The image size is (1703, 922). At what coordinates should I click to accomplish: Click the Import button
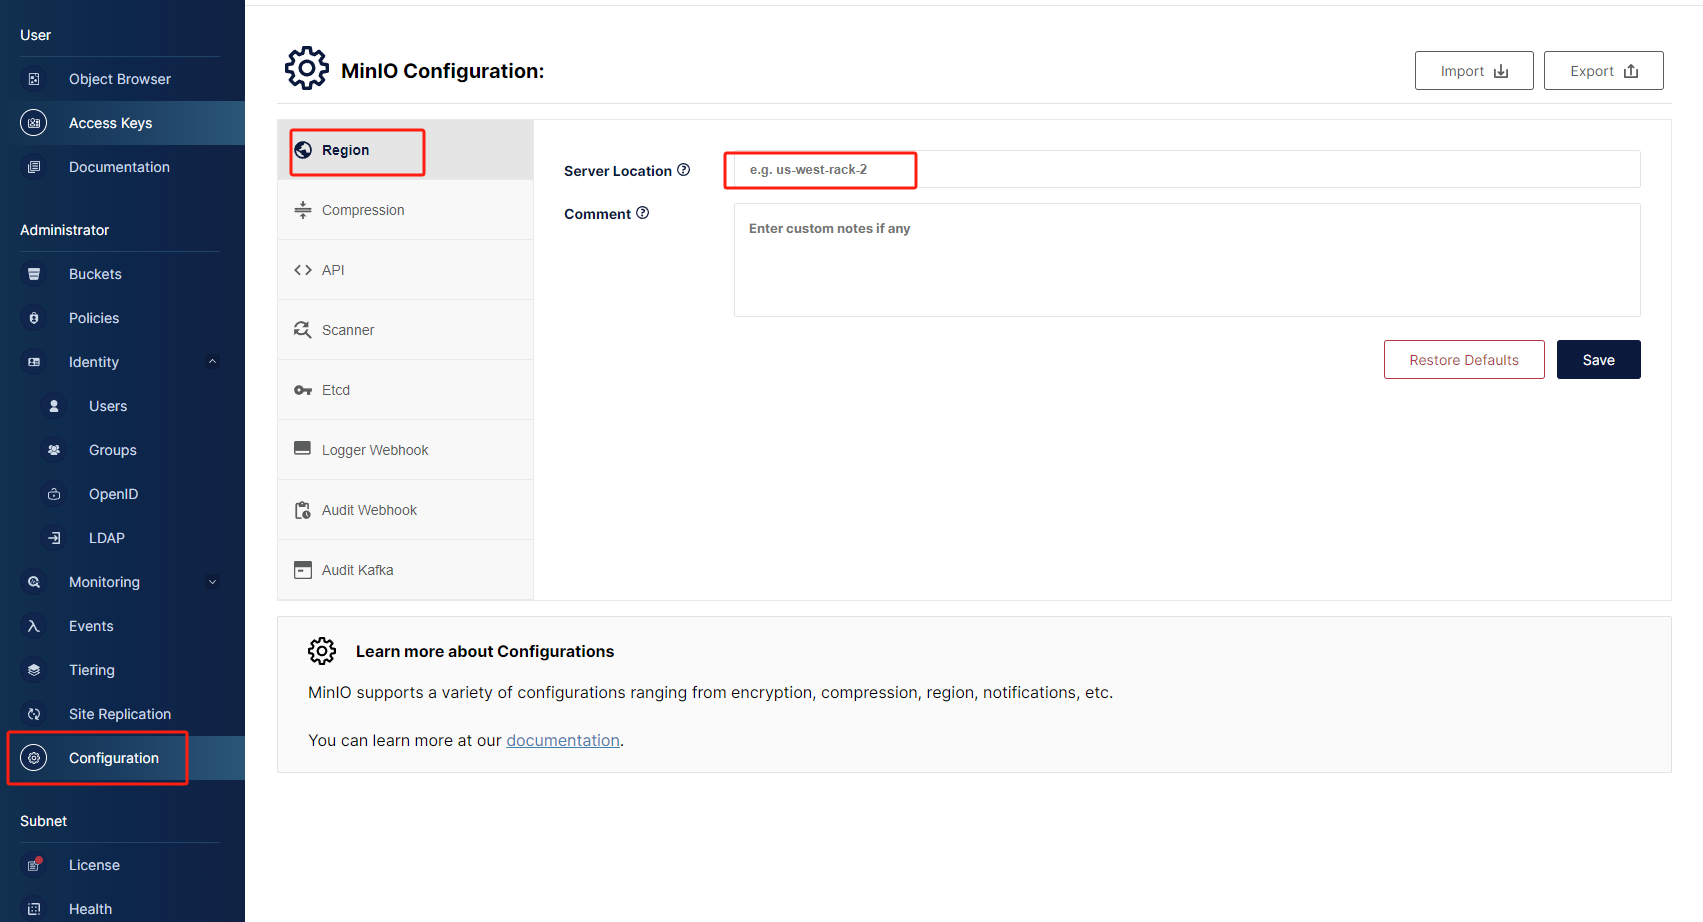(1474, 71)
